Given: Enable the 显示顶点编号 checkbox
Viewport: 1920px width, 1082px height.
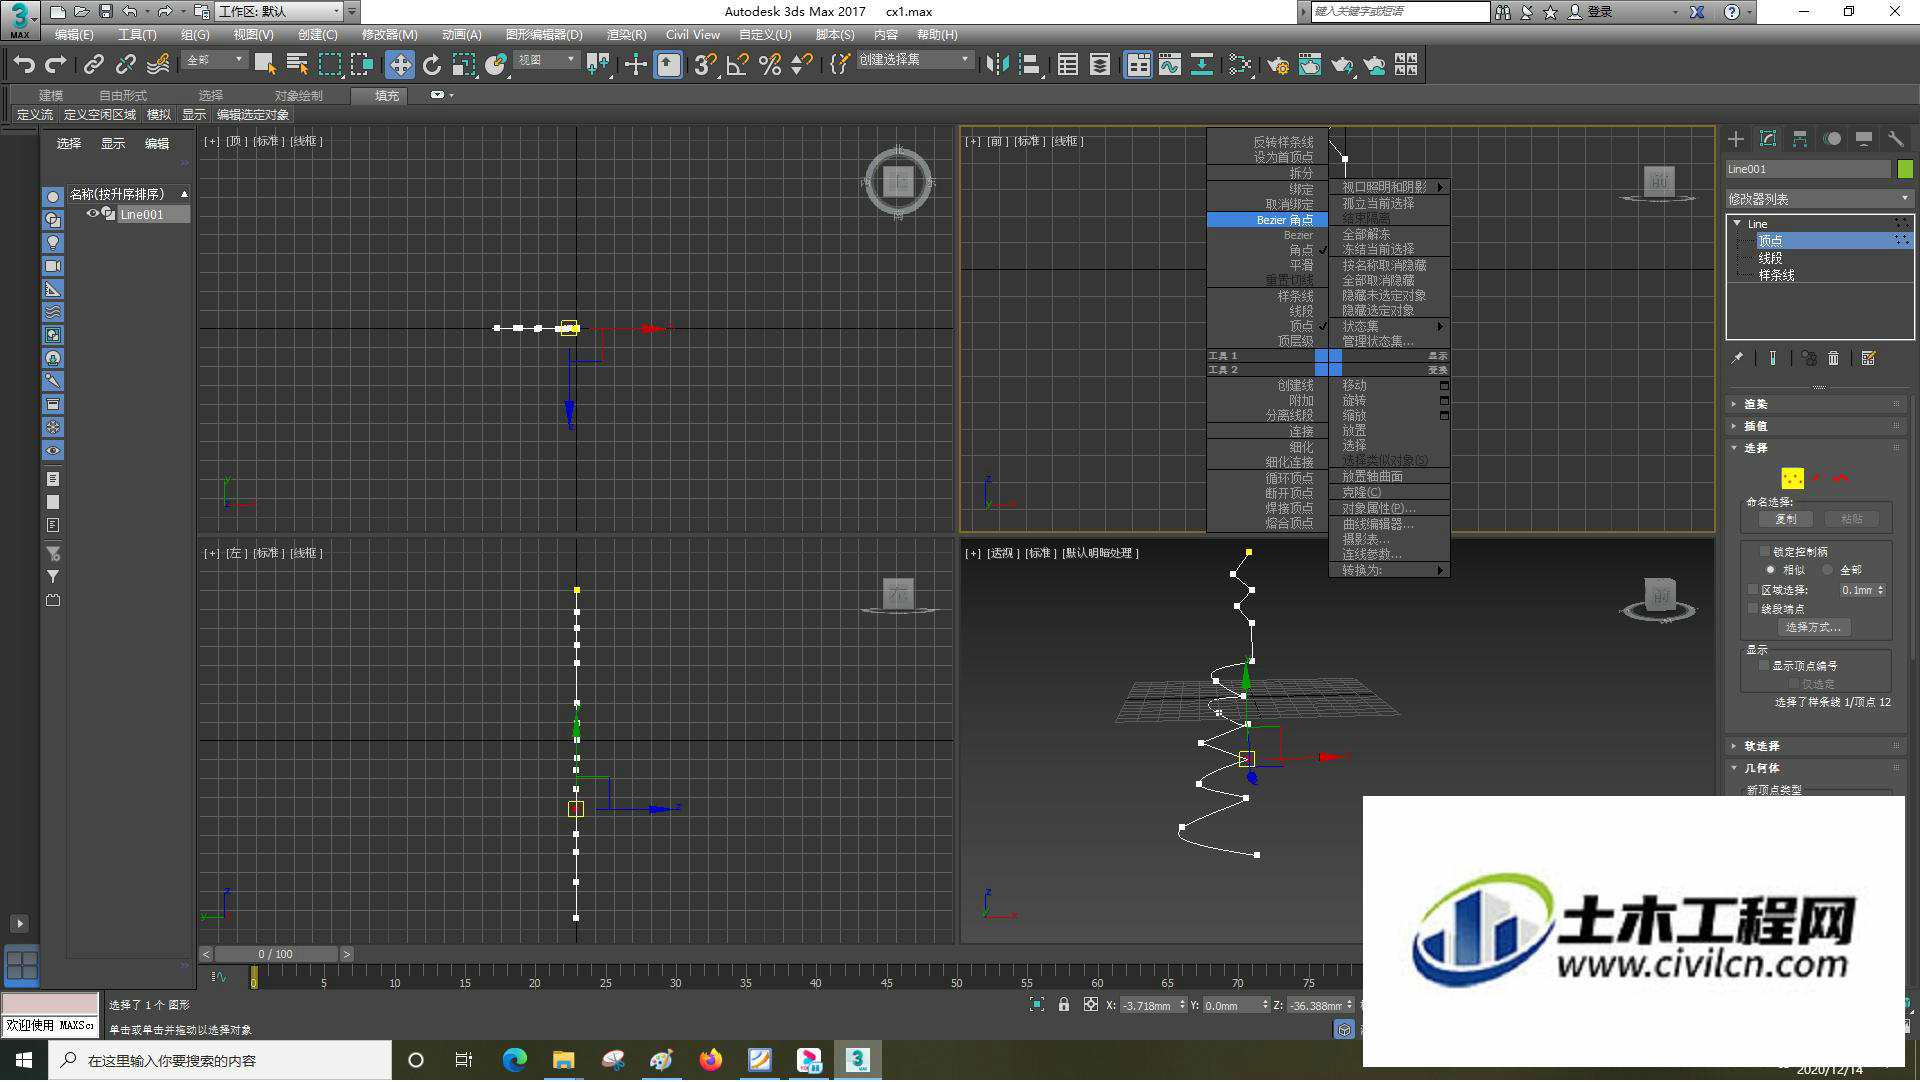Looking at the screenshot, I should [1765, 665].
